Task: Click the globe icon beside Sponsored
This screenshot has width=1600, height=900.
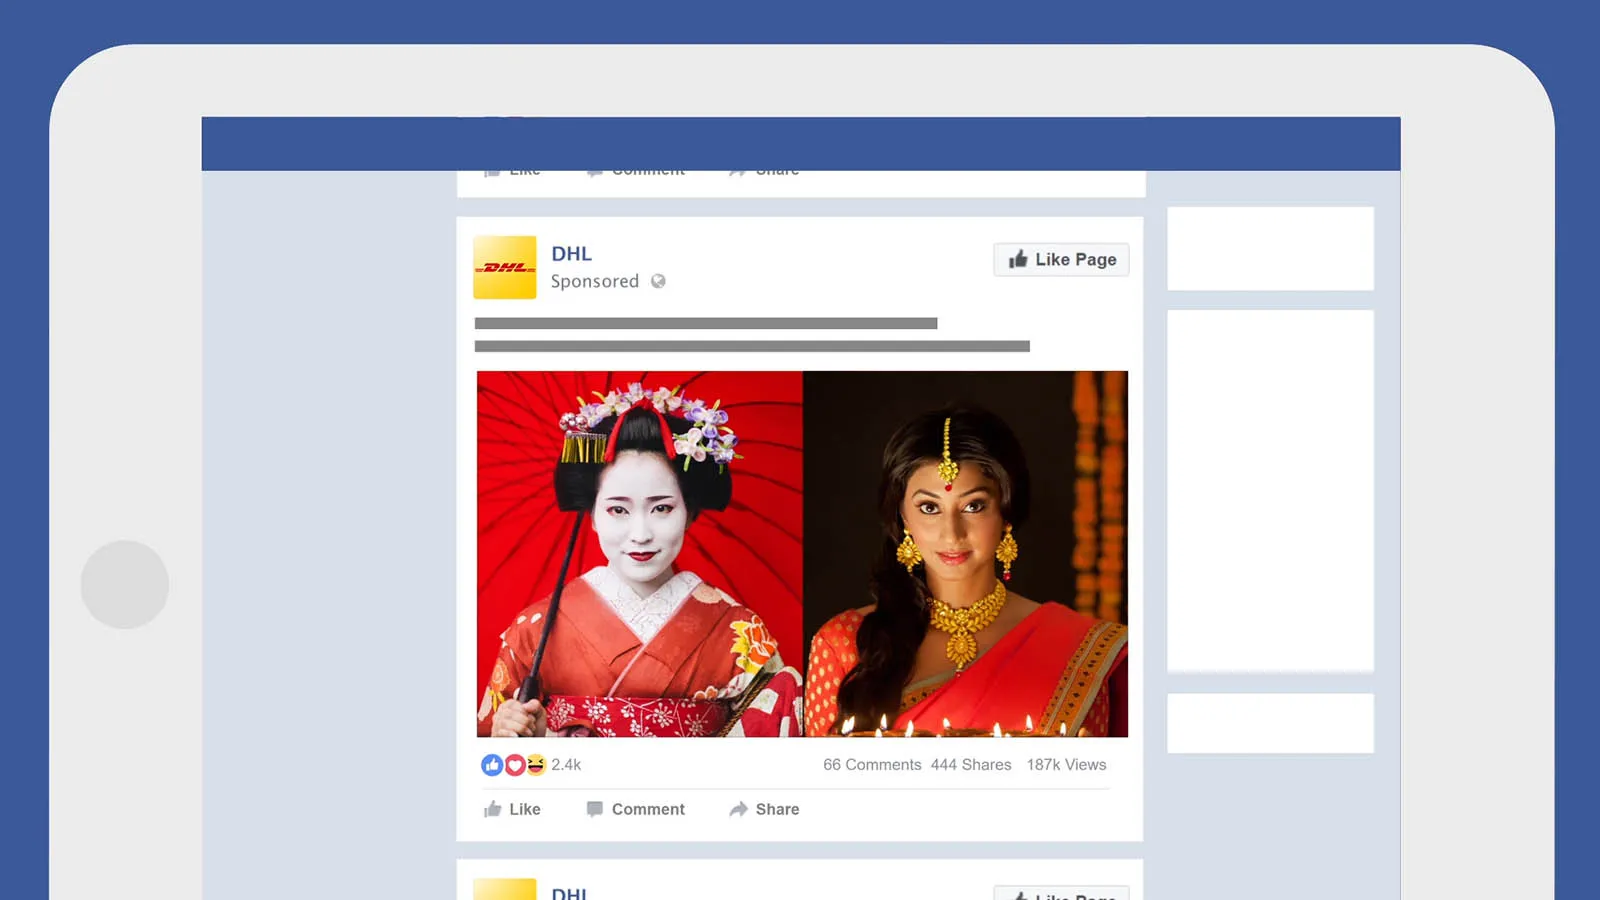Action: tap(658, 281)
